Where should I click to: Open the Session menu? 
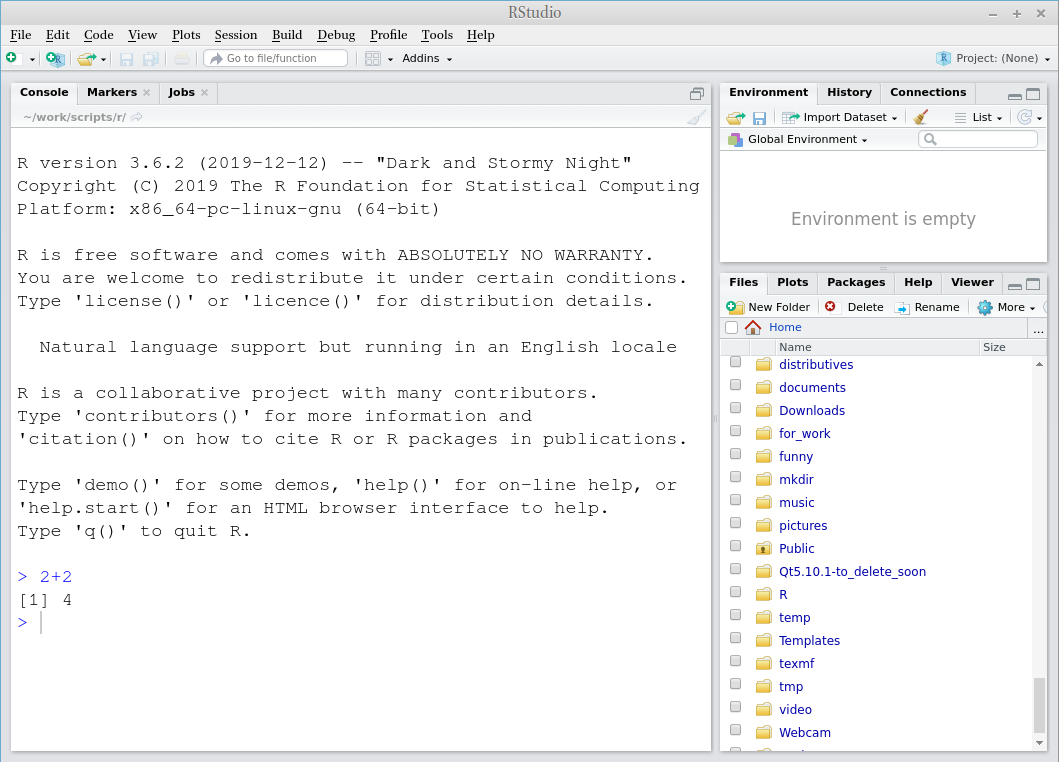(x=236, y=35)
